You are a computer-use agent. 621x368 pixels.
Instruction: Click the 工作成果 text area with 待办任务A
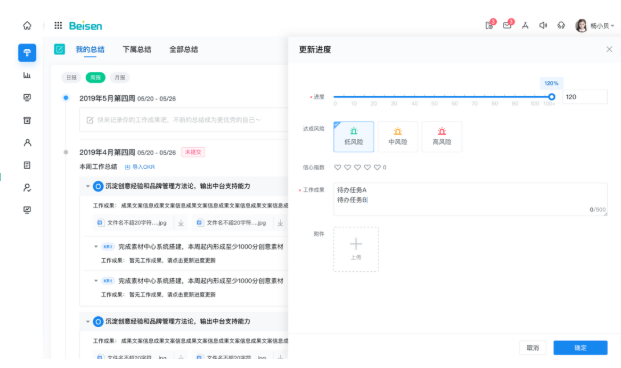click(471, 199)
